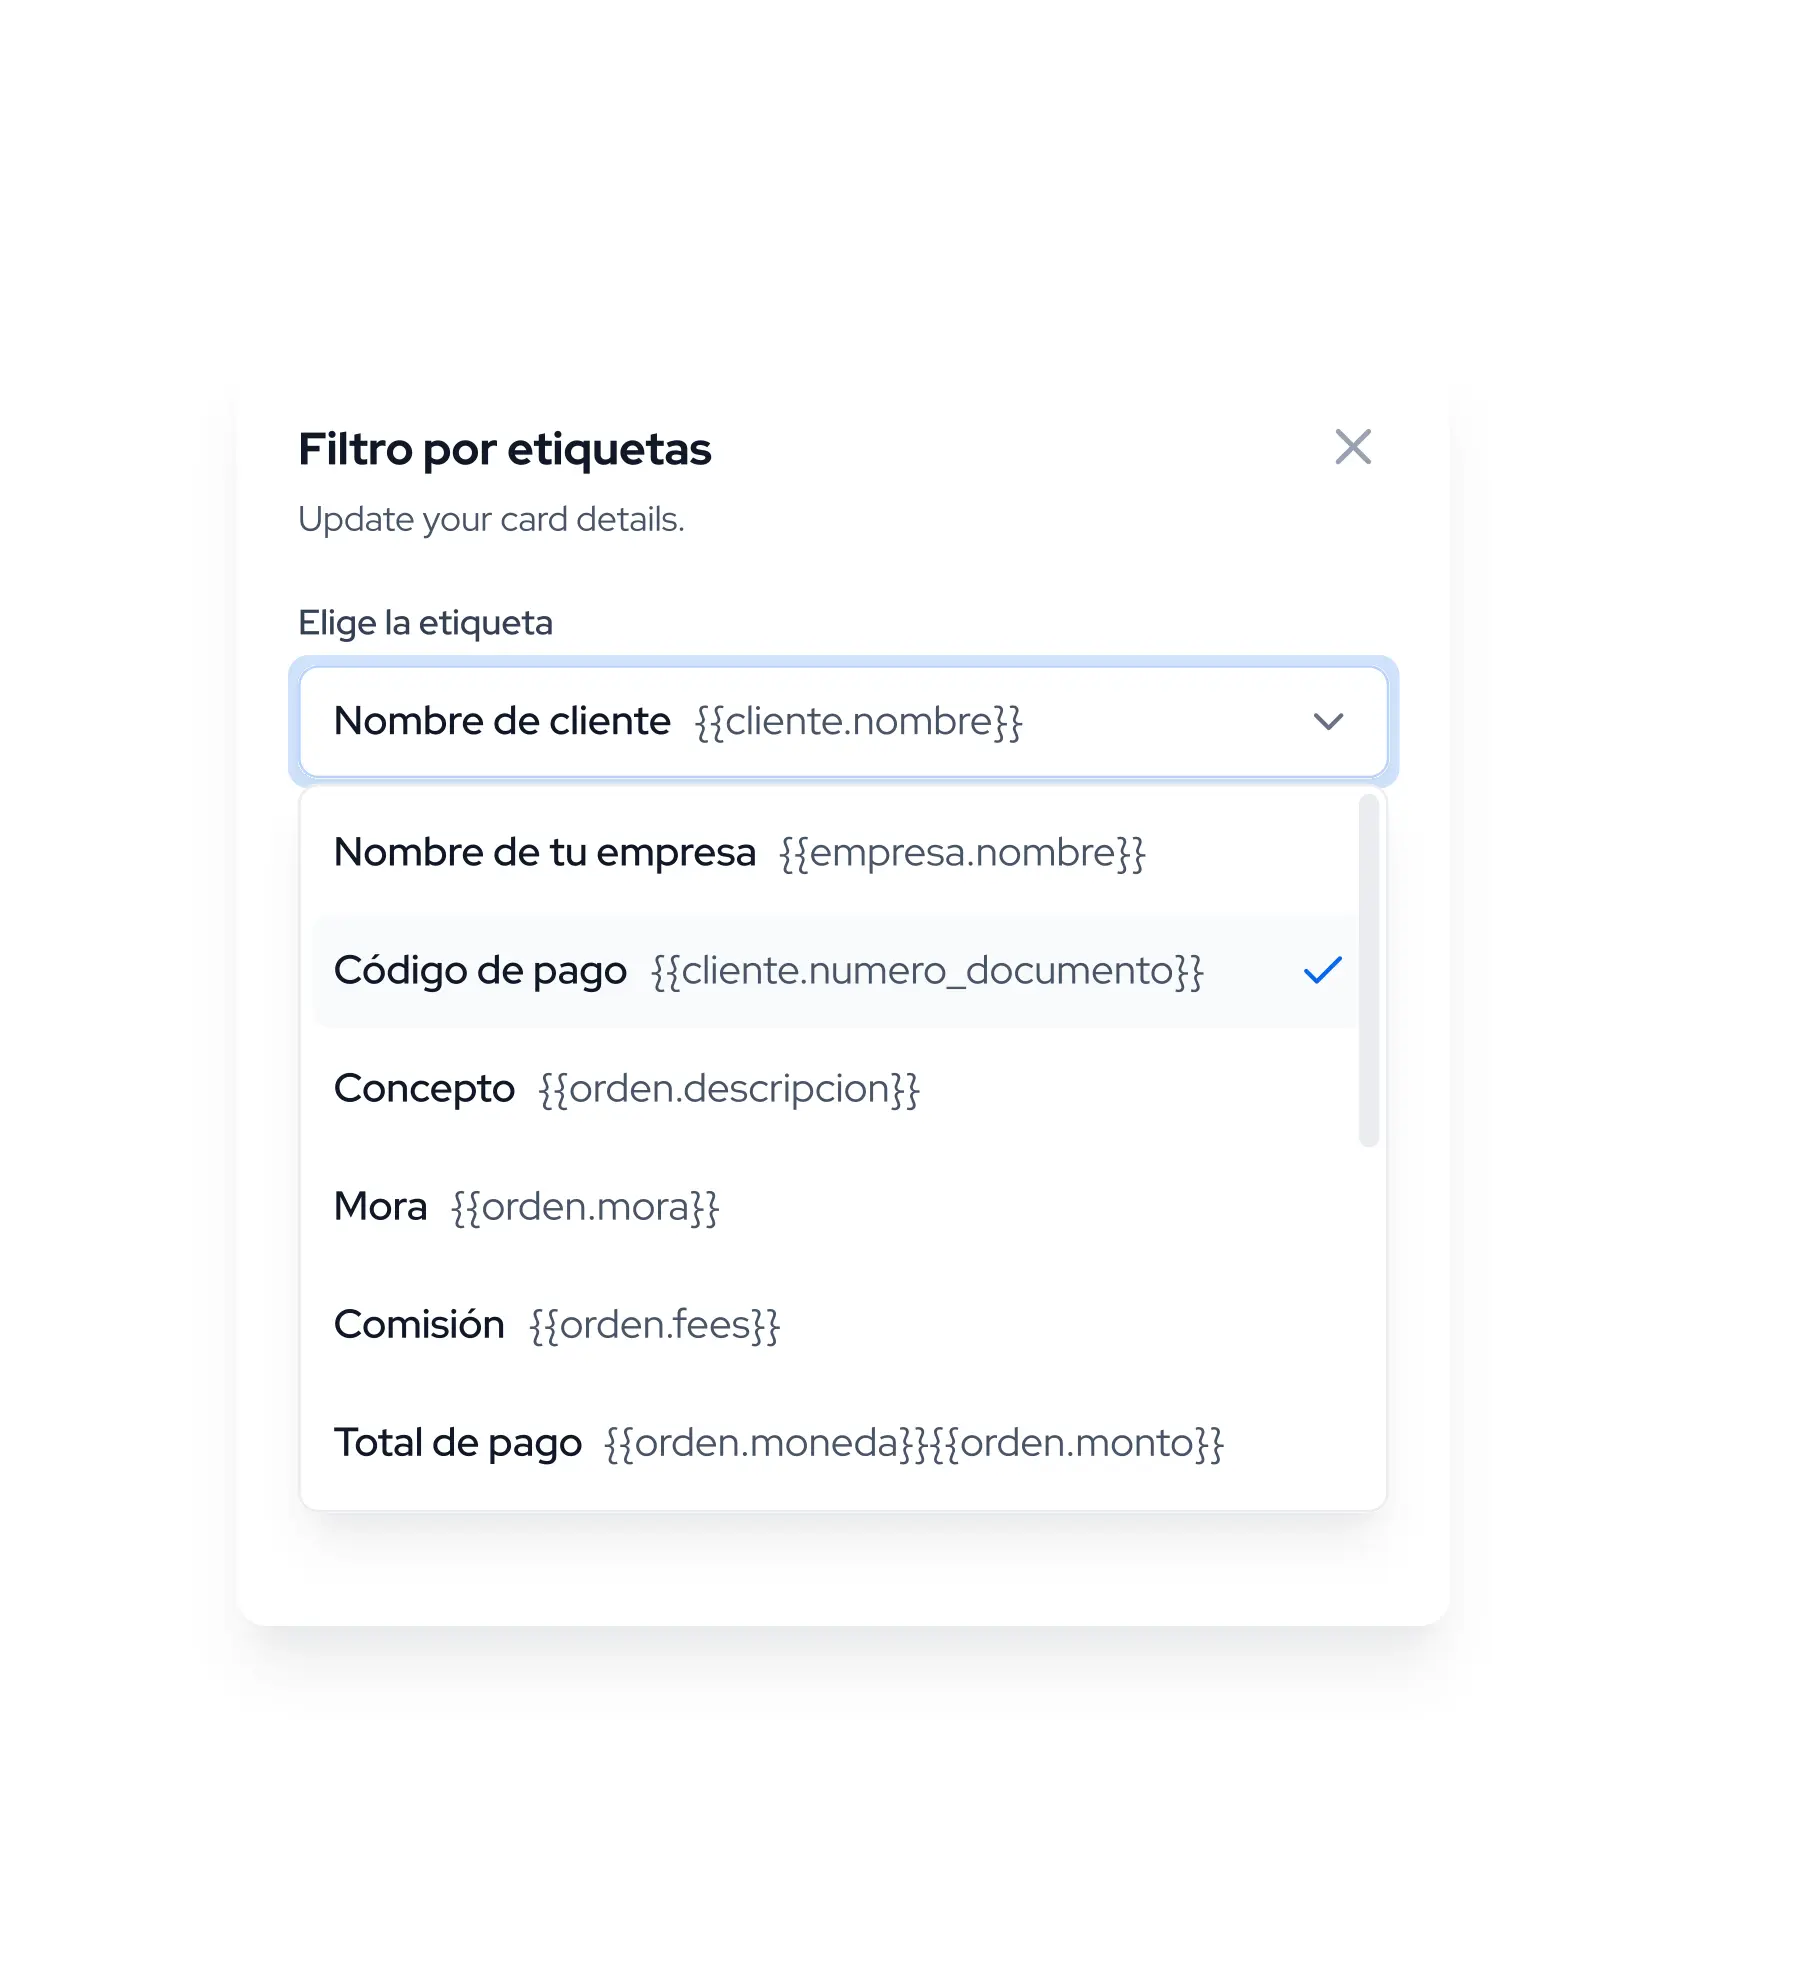
Task: Click the {{empresa.nombre}} variable text
Action: coord(962,854)
